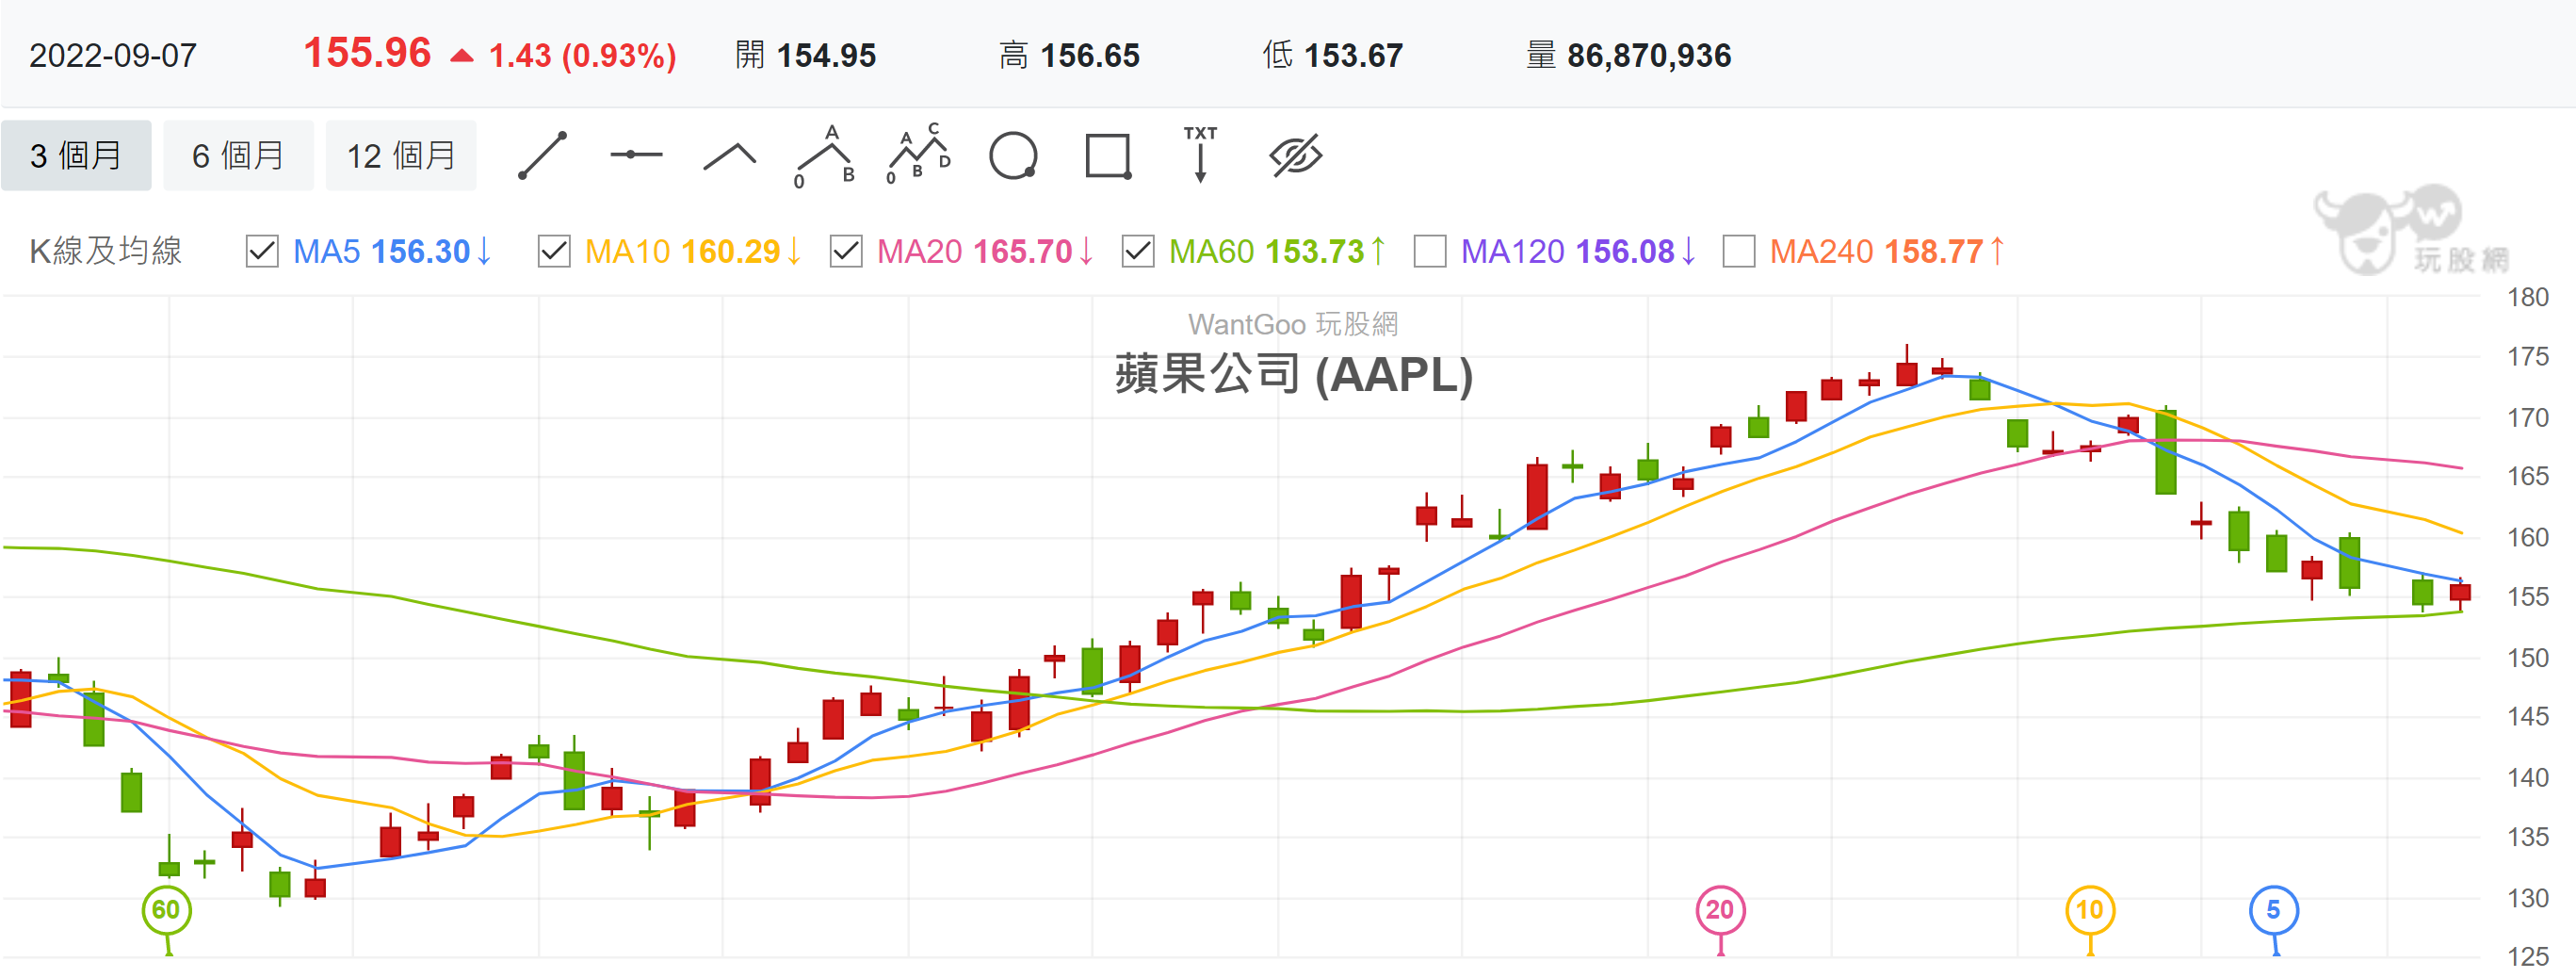The width and height of the screenshot is (2576, 978).
Task: Click the blue 5-day marker on timeline
Action: [2274, 910]
